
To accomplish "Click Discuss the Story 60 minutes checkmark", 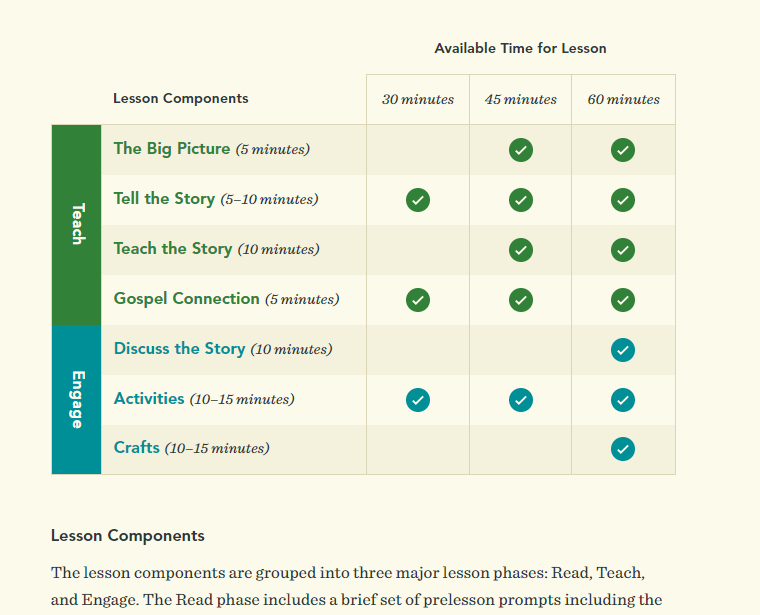I will pyautogui.click(x=623, y=350).
